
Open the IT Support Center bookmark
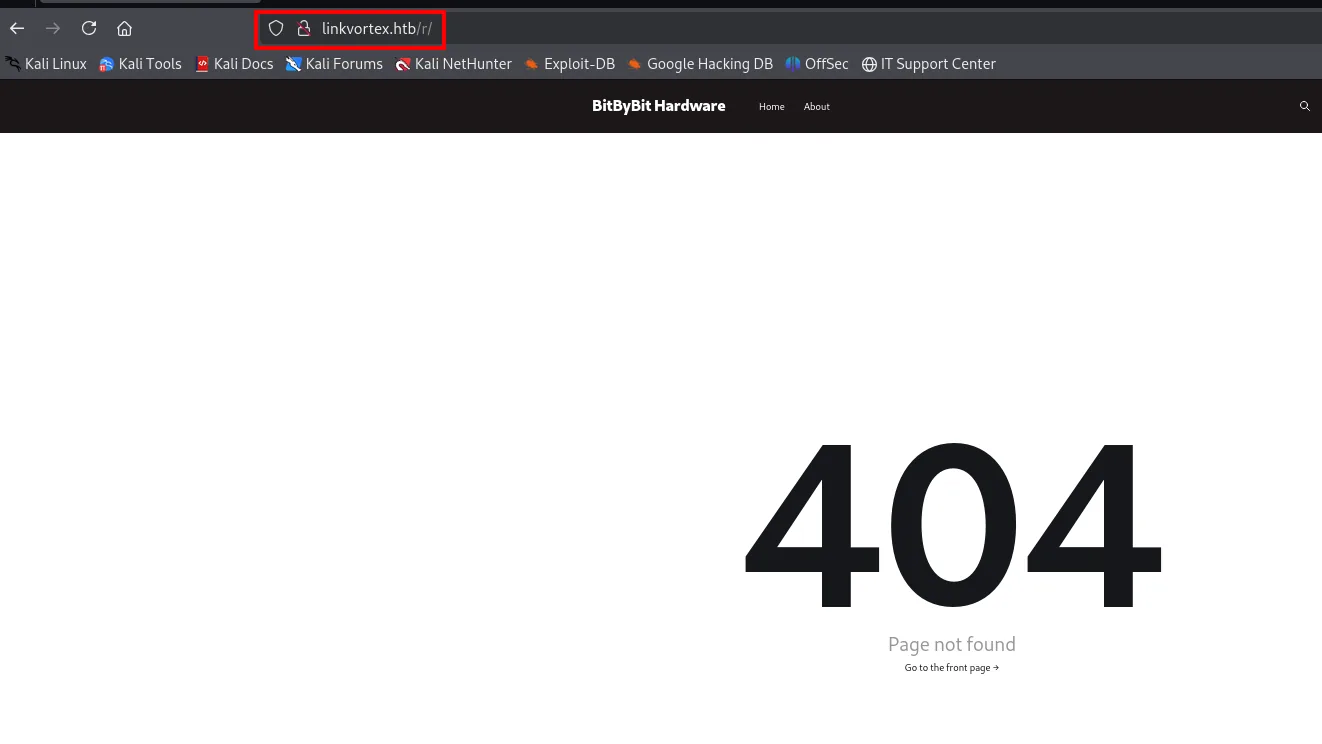tap(929, 64)
